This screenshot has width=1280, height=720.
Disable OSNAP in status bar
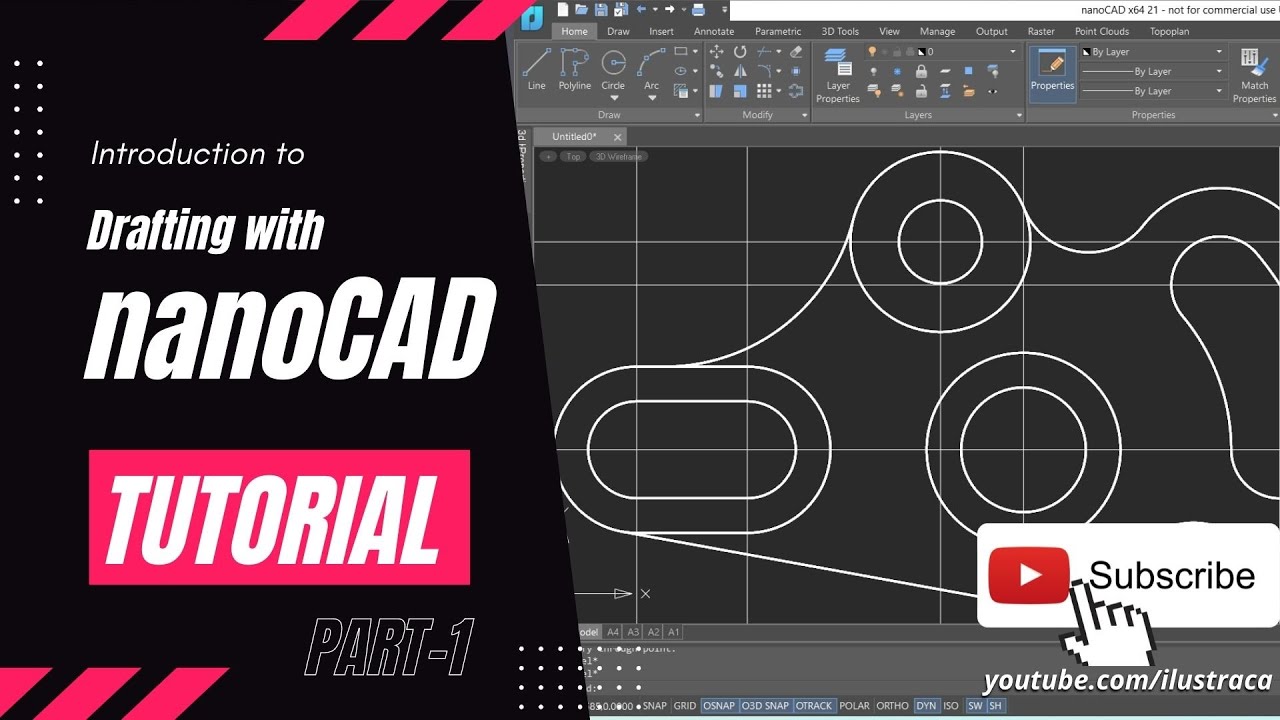[718, 706]
